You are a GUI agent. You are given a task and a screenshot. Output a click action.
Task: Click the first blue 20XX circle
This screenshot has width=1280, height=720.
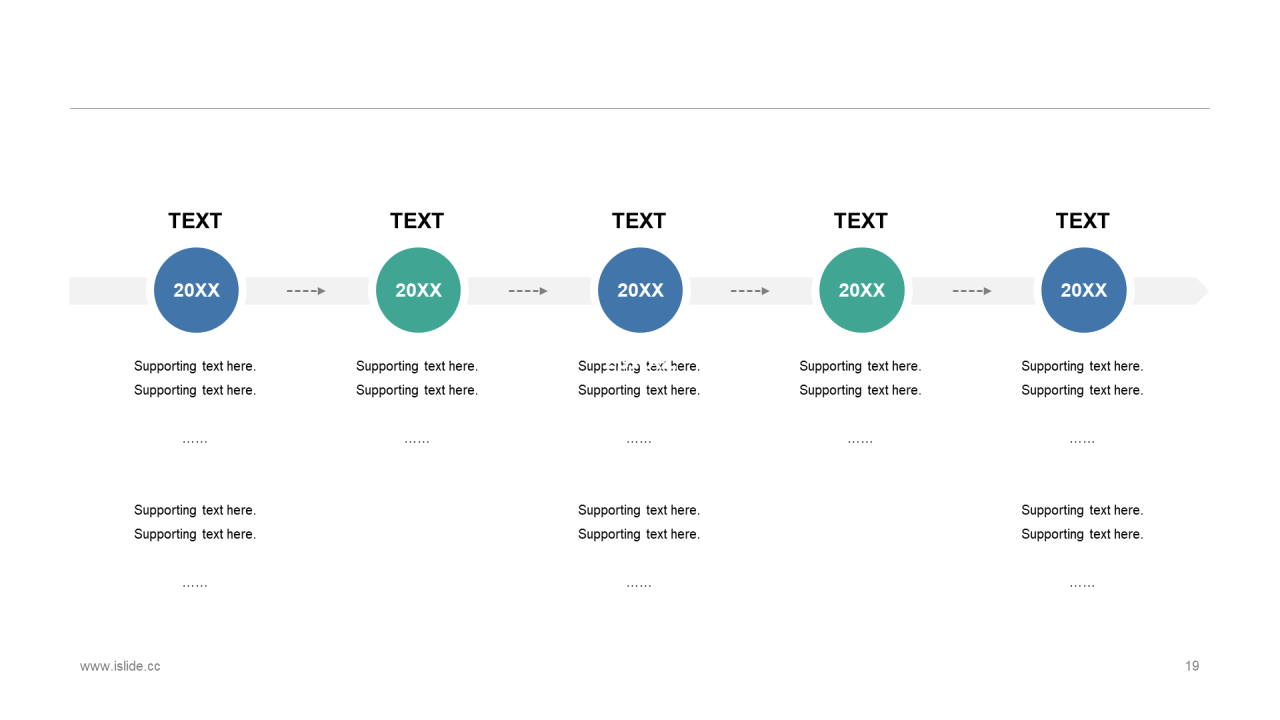tap(196, 290)
